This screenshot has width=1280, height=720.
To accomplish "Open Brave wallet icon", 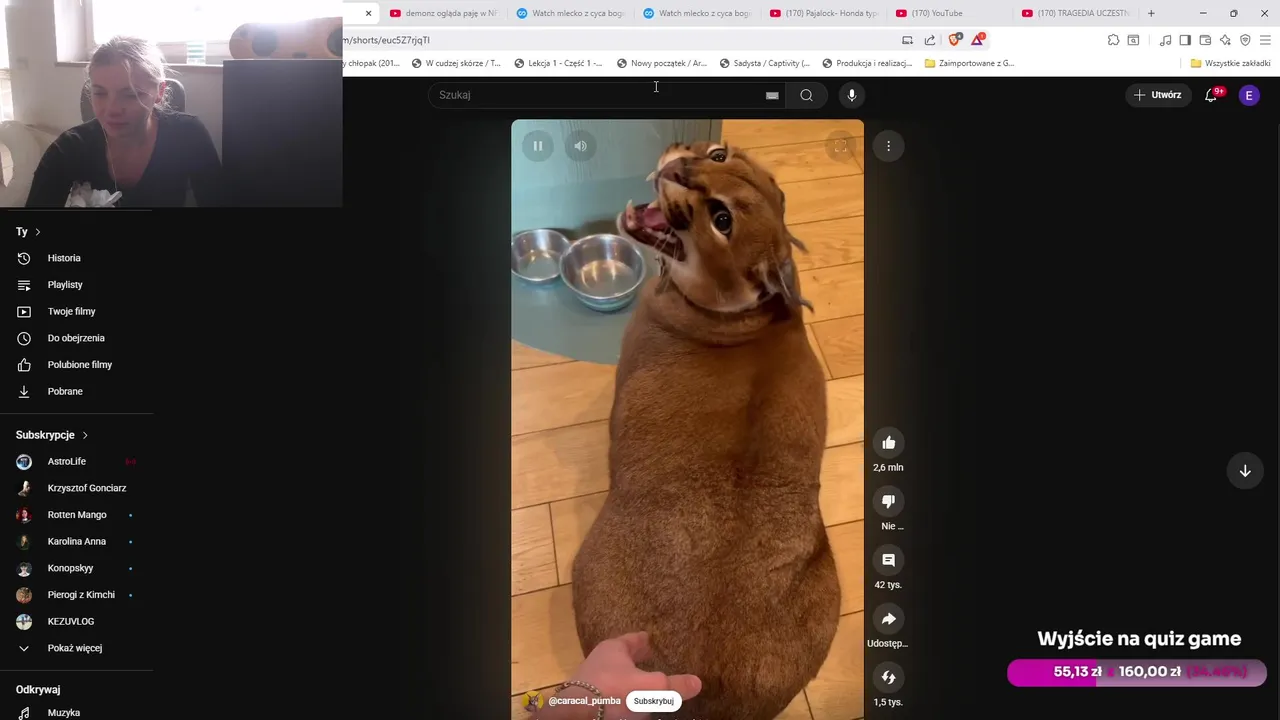I will tap(1205, 40).
